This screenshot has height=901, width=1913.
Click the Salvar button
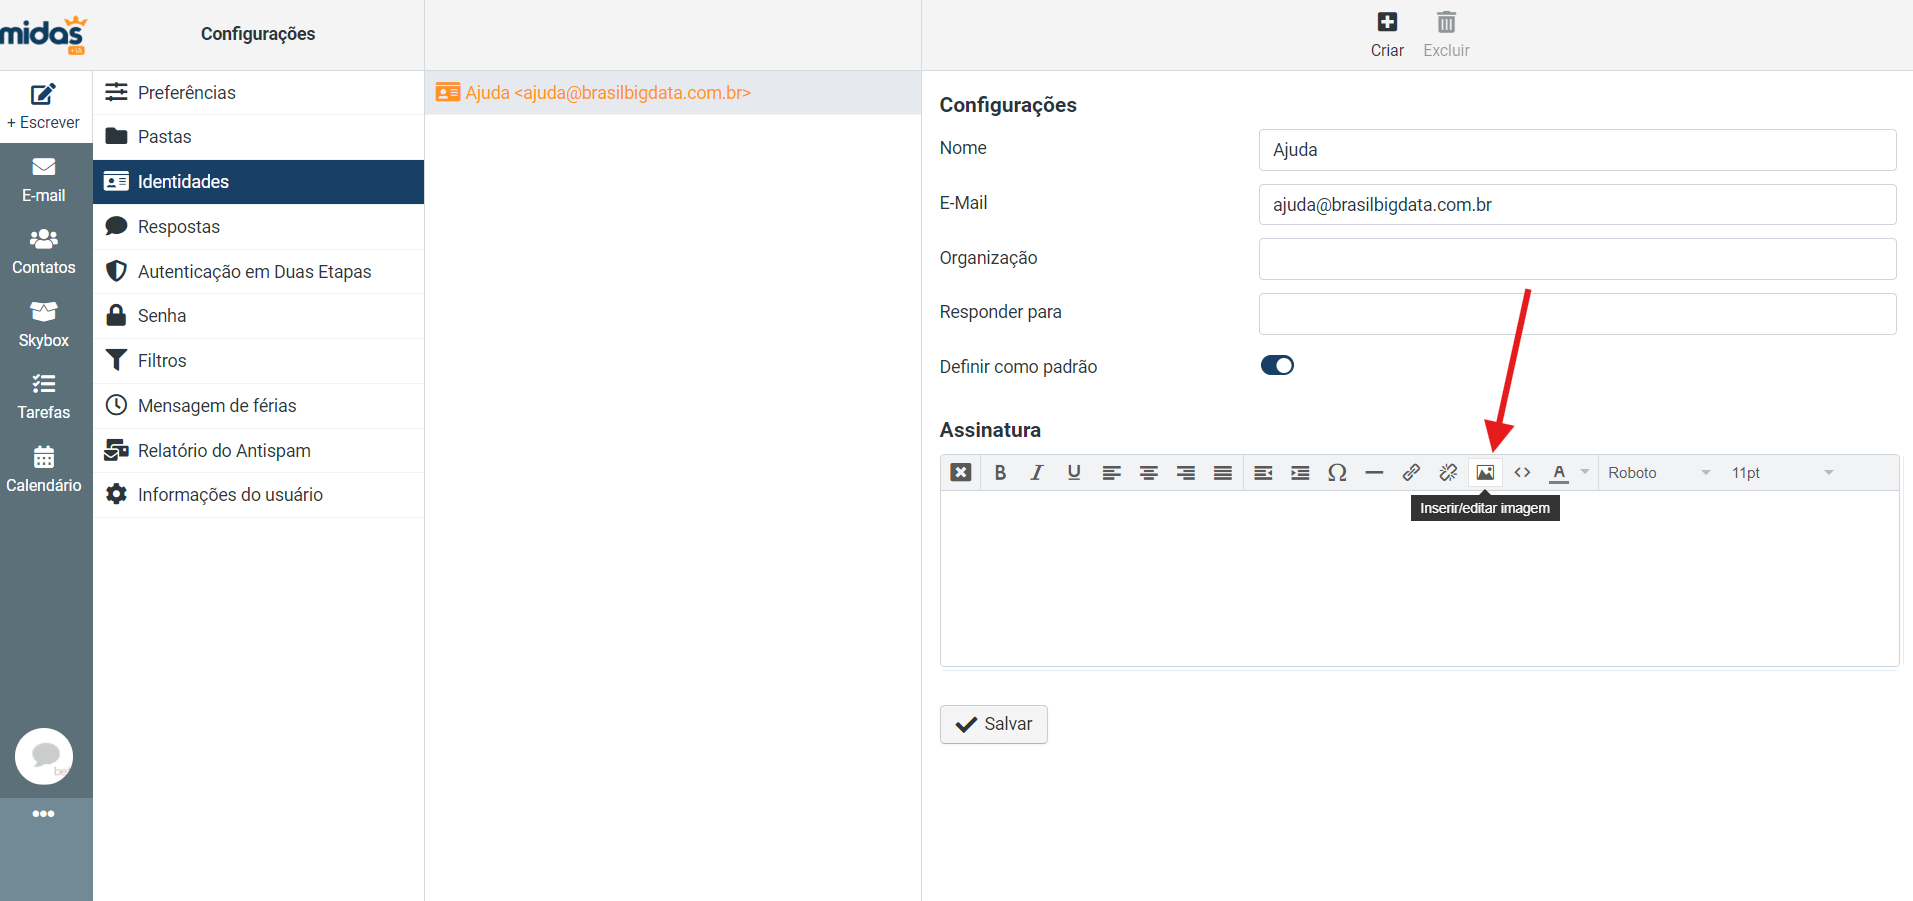[x=993, y=724]
